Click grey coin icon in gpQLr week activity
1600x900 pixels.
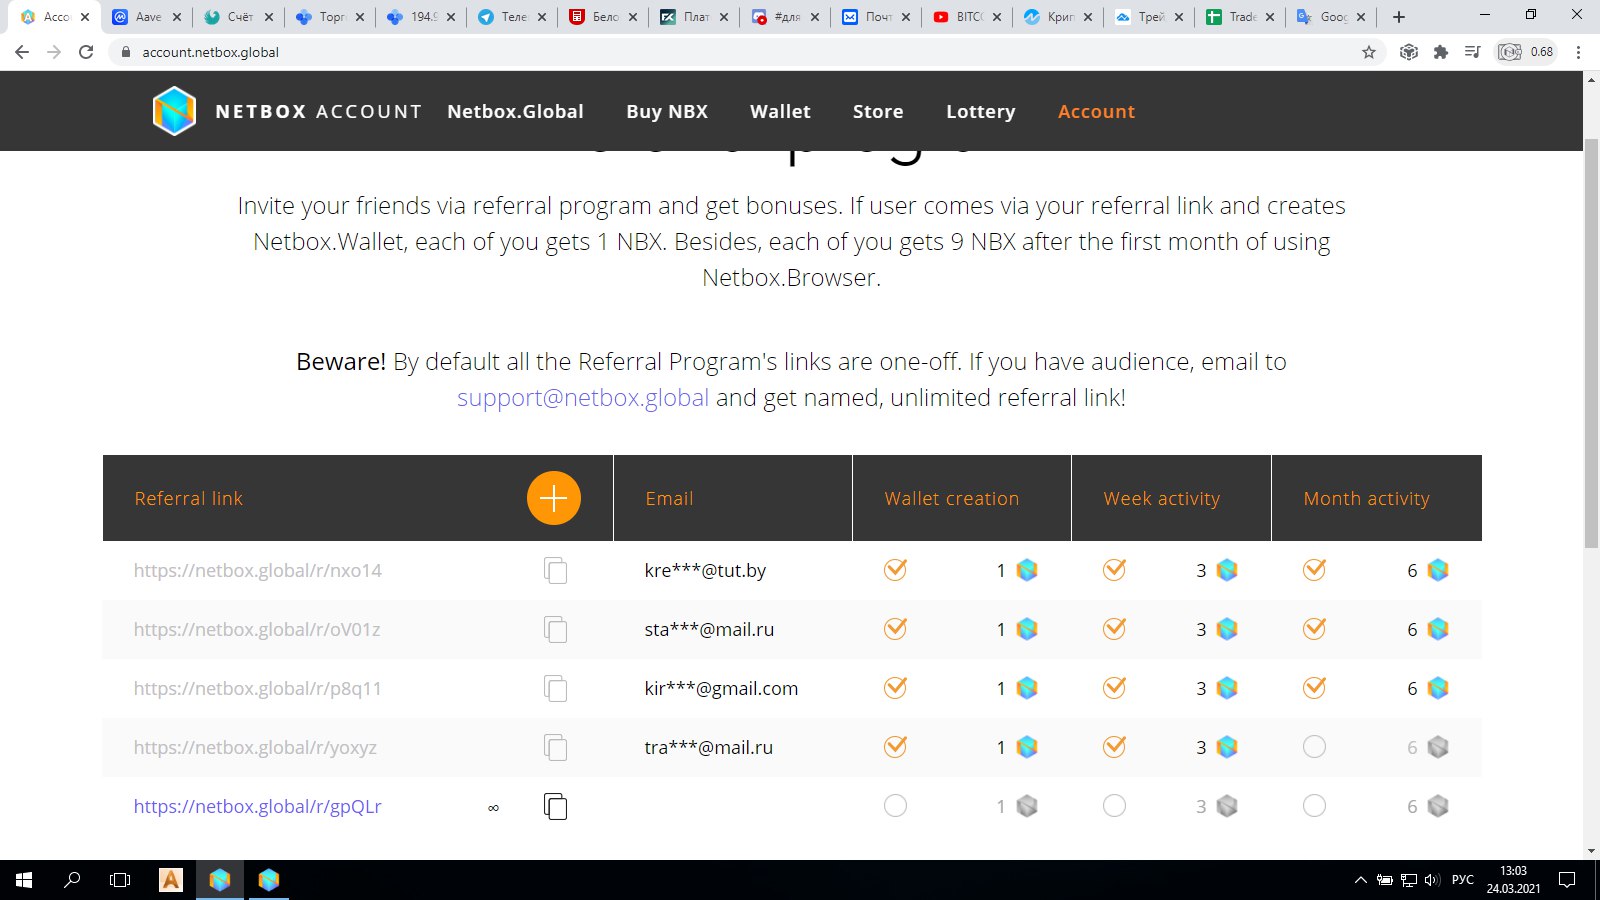pos(1227,806)
